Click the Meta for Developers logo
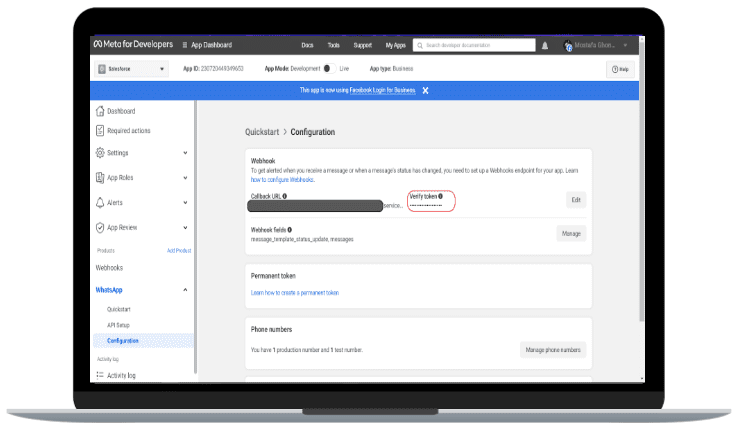 tap(133, 44)
